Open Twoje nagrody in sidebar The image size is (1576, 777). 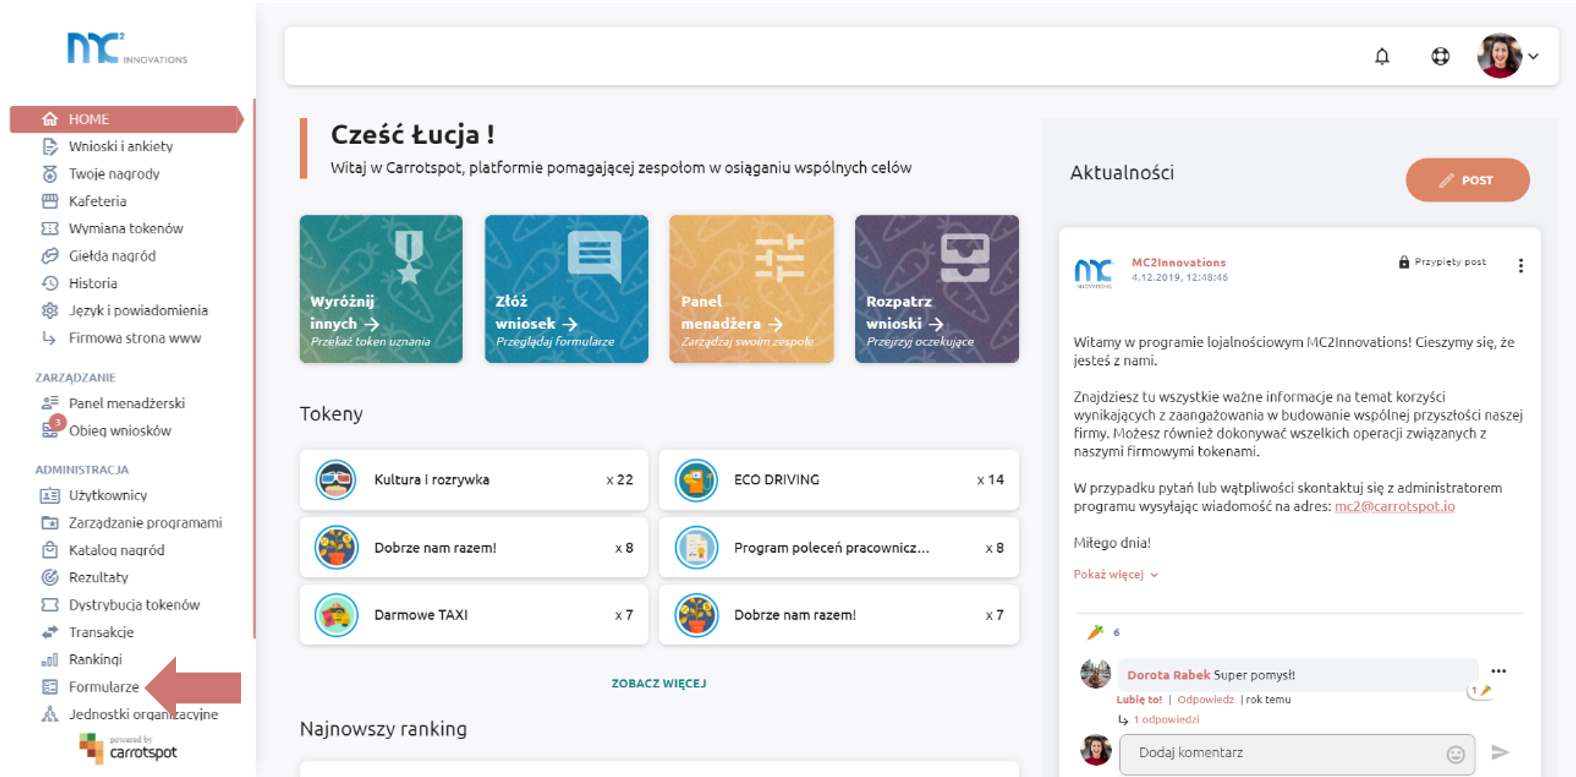pyautogui.click(x=113, y=174)
